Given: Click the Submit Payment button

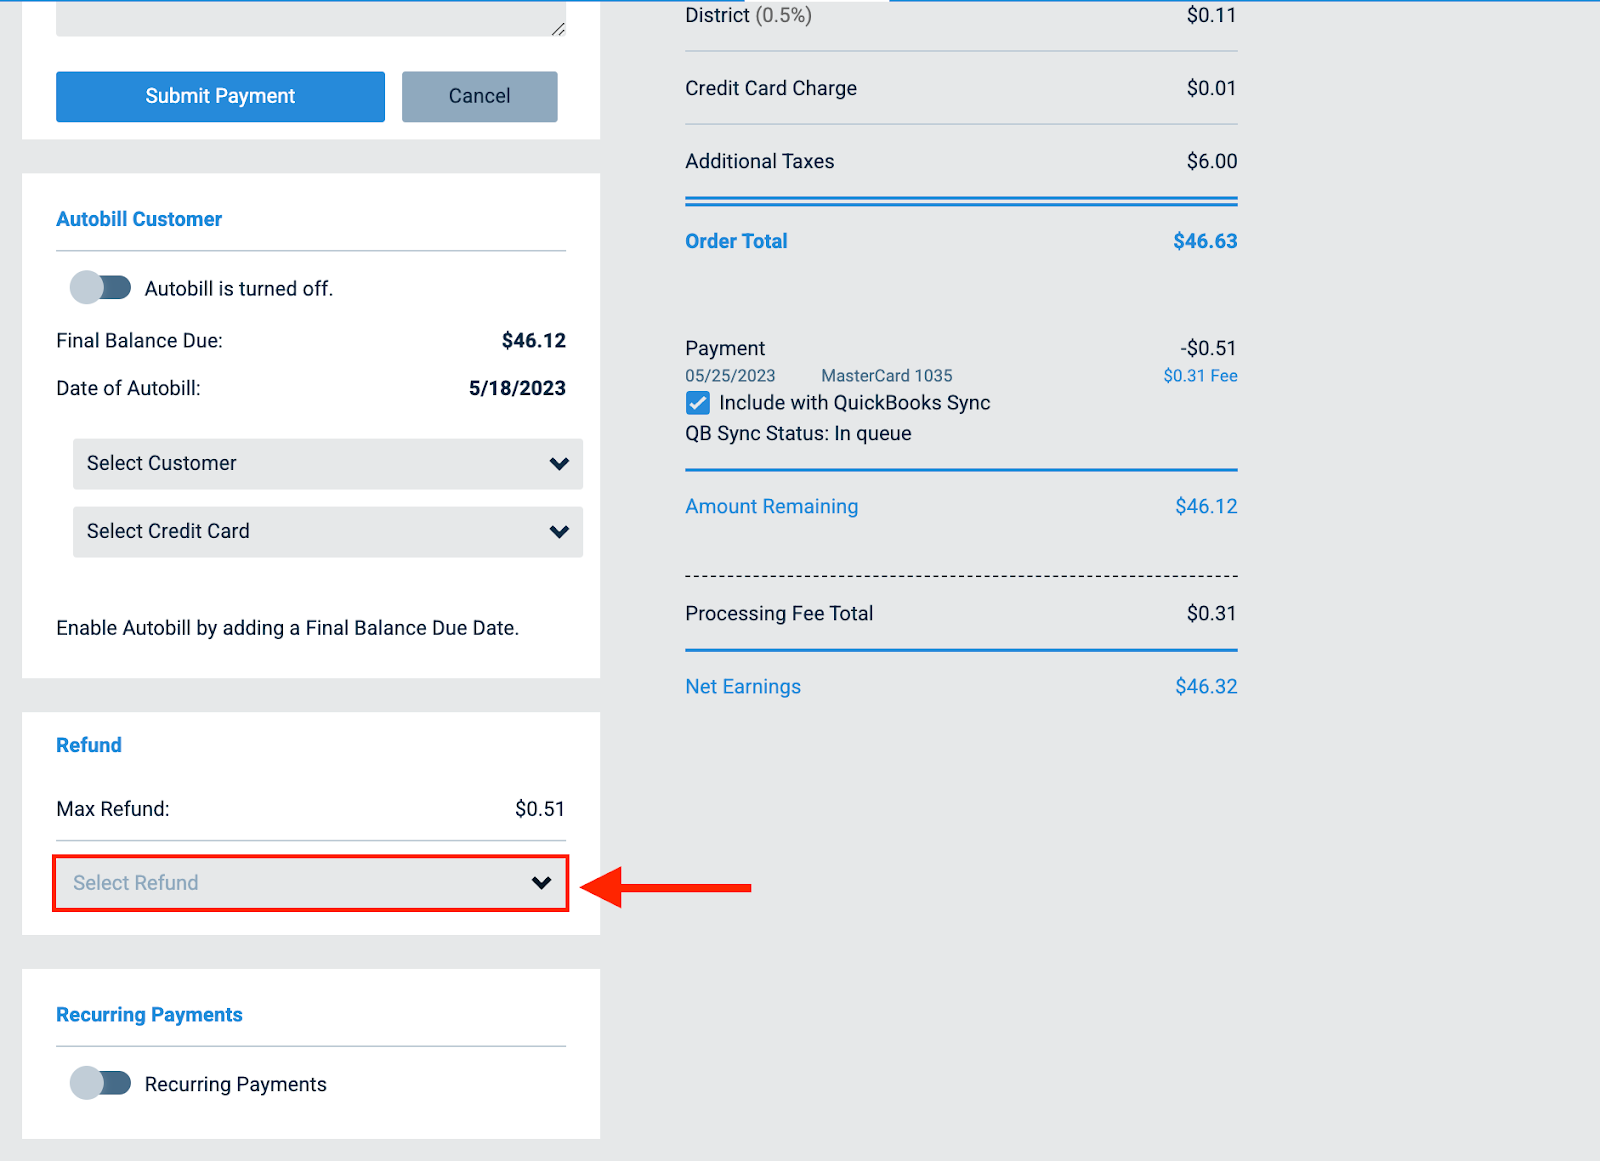Looking at the screenshot, I should 220,96.
